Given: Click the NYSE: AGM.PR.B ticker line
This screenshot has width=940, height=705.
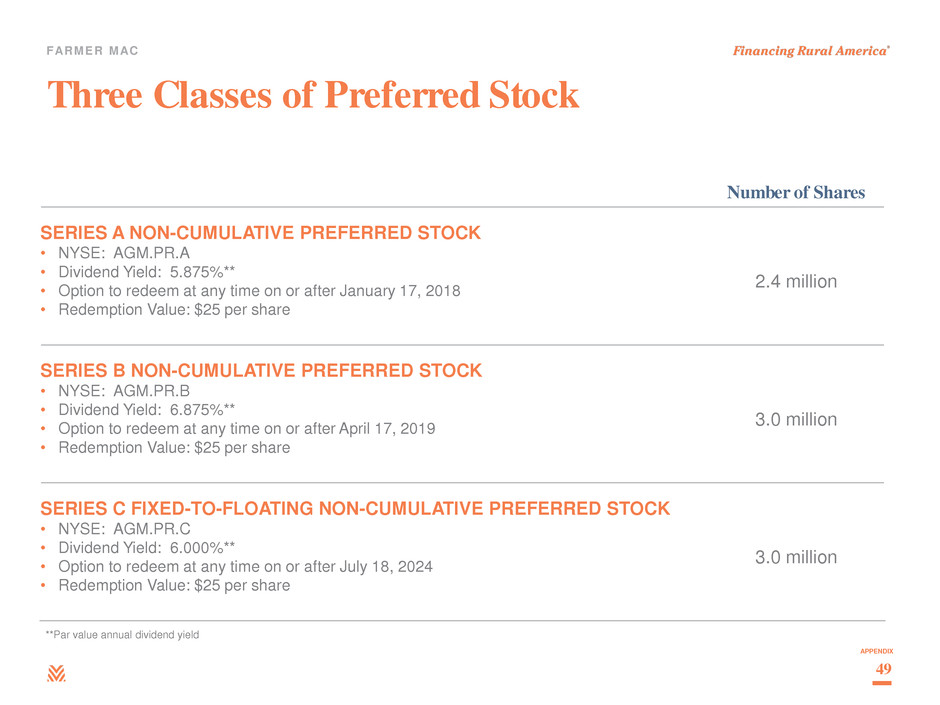Looking at the screenshot, I should pos(124,391).
